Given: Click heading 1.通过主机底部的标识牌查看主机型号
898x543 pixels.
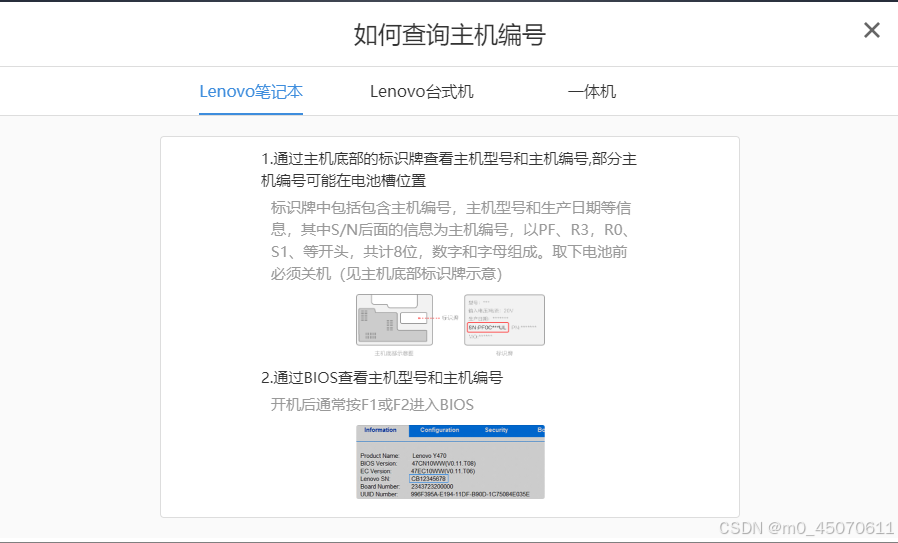Looking at the screenshot, I should tap(449, 170).
